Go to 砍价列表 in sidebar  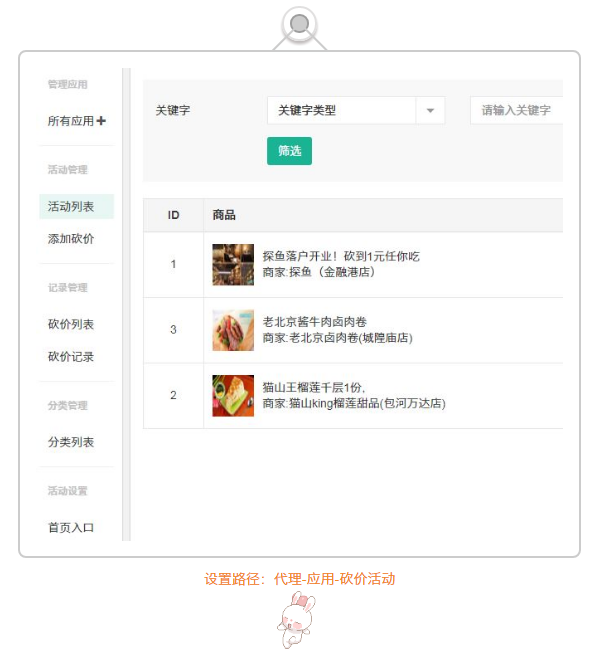click(x=71, y=324)
